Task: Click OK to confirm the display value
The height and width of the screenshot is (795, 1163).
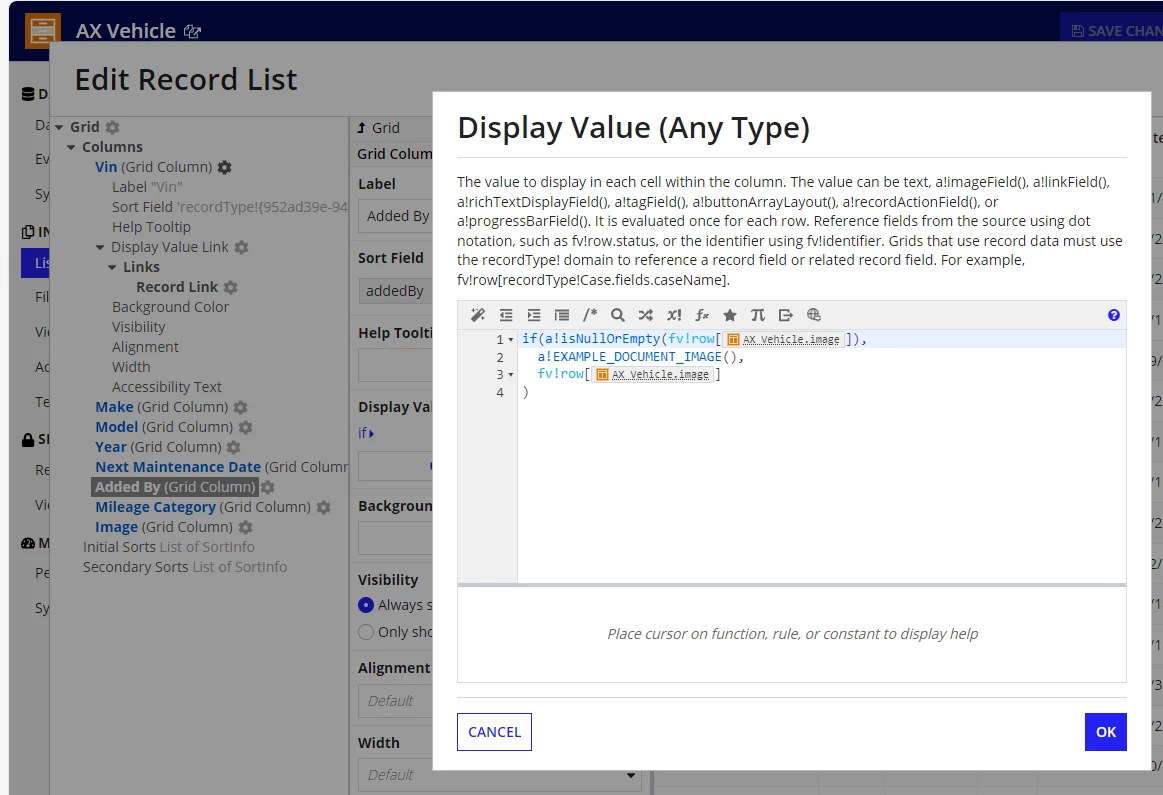Action: point(1105,732)
